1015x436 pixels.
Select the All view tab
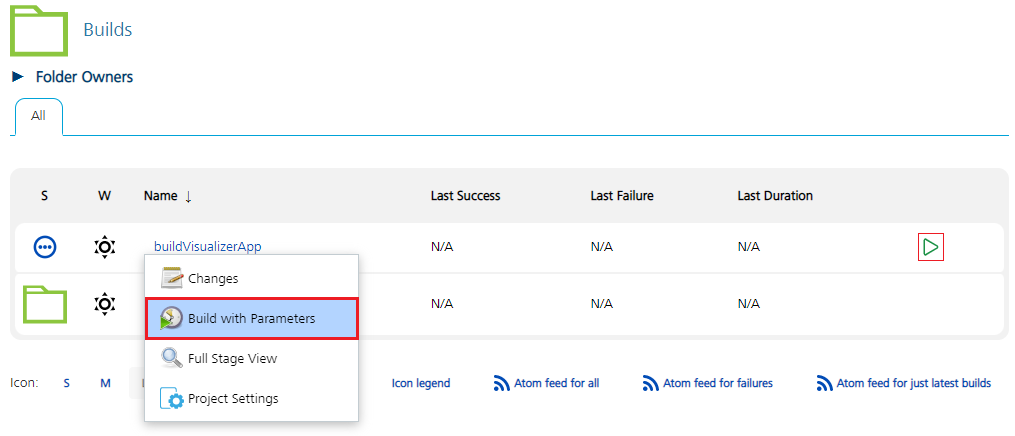click(38, 116)
